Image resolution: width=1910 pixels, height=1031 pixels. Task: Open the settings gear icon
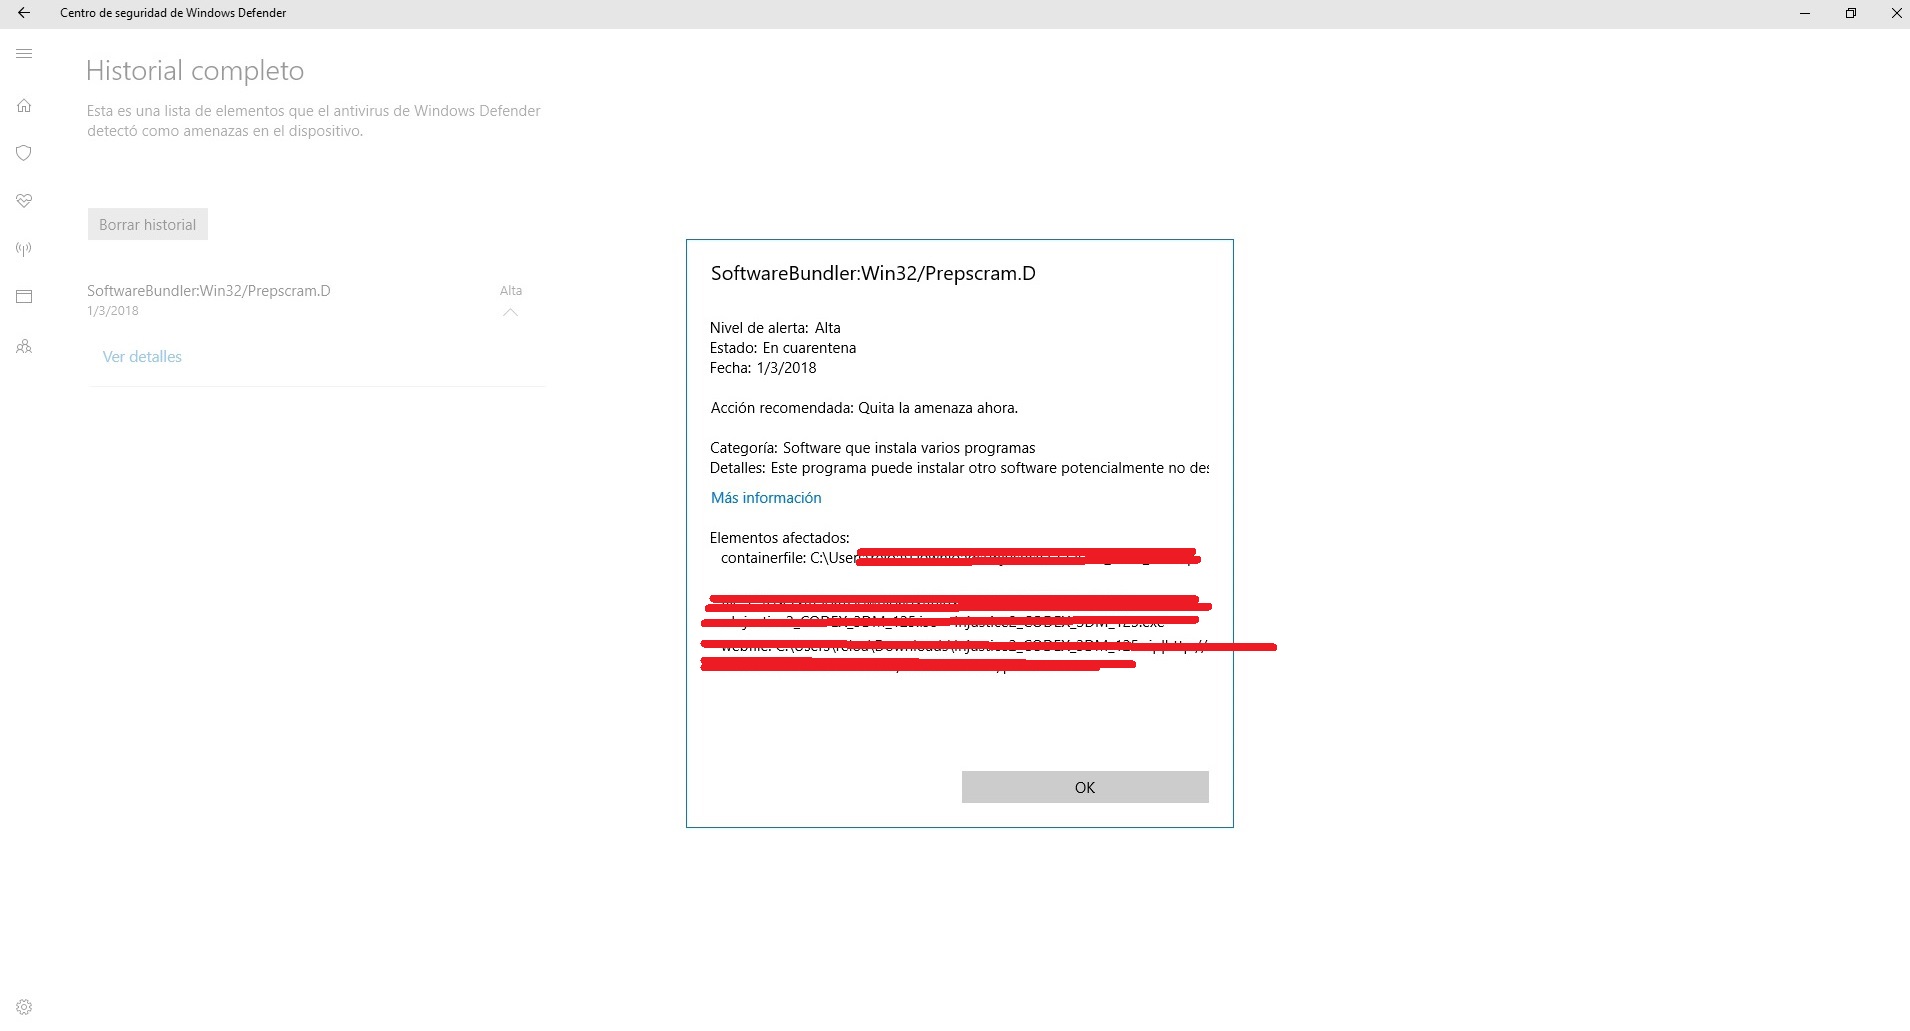pyautogui.click(x=24, y=1007)
